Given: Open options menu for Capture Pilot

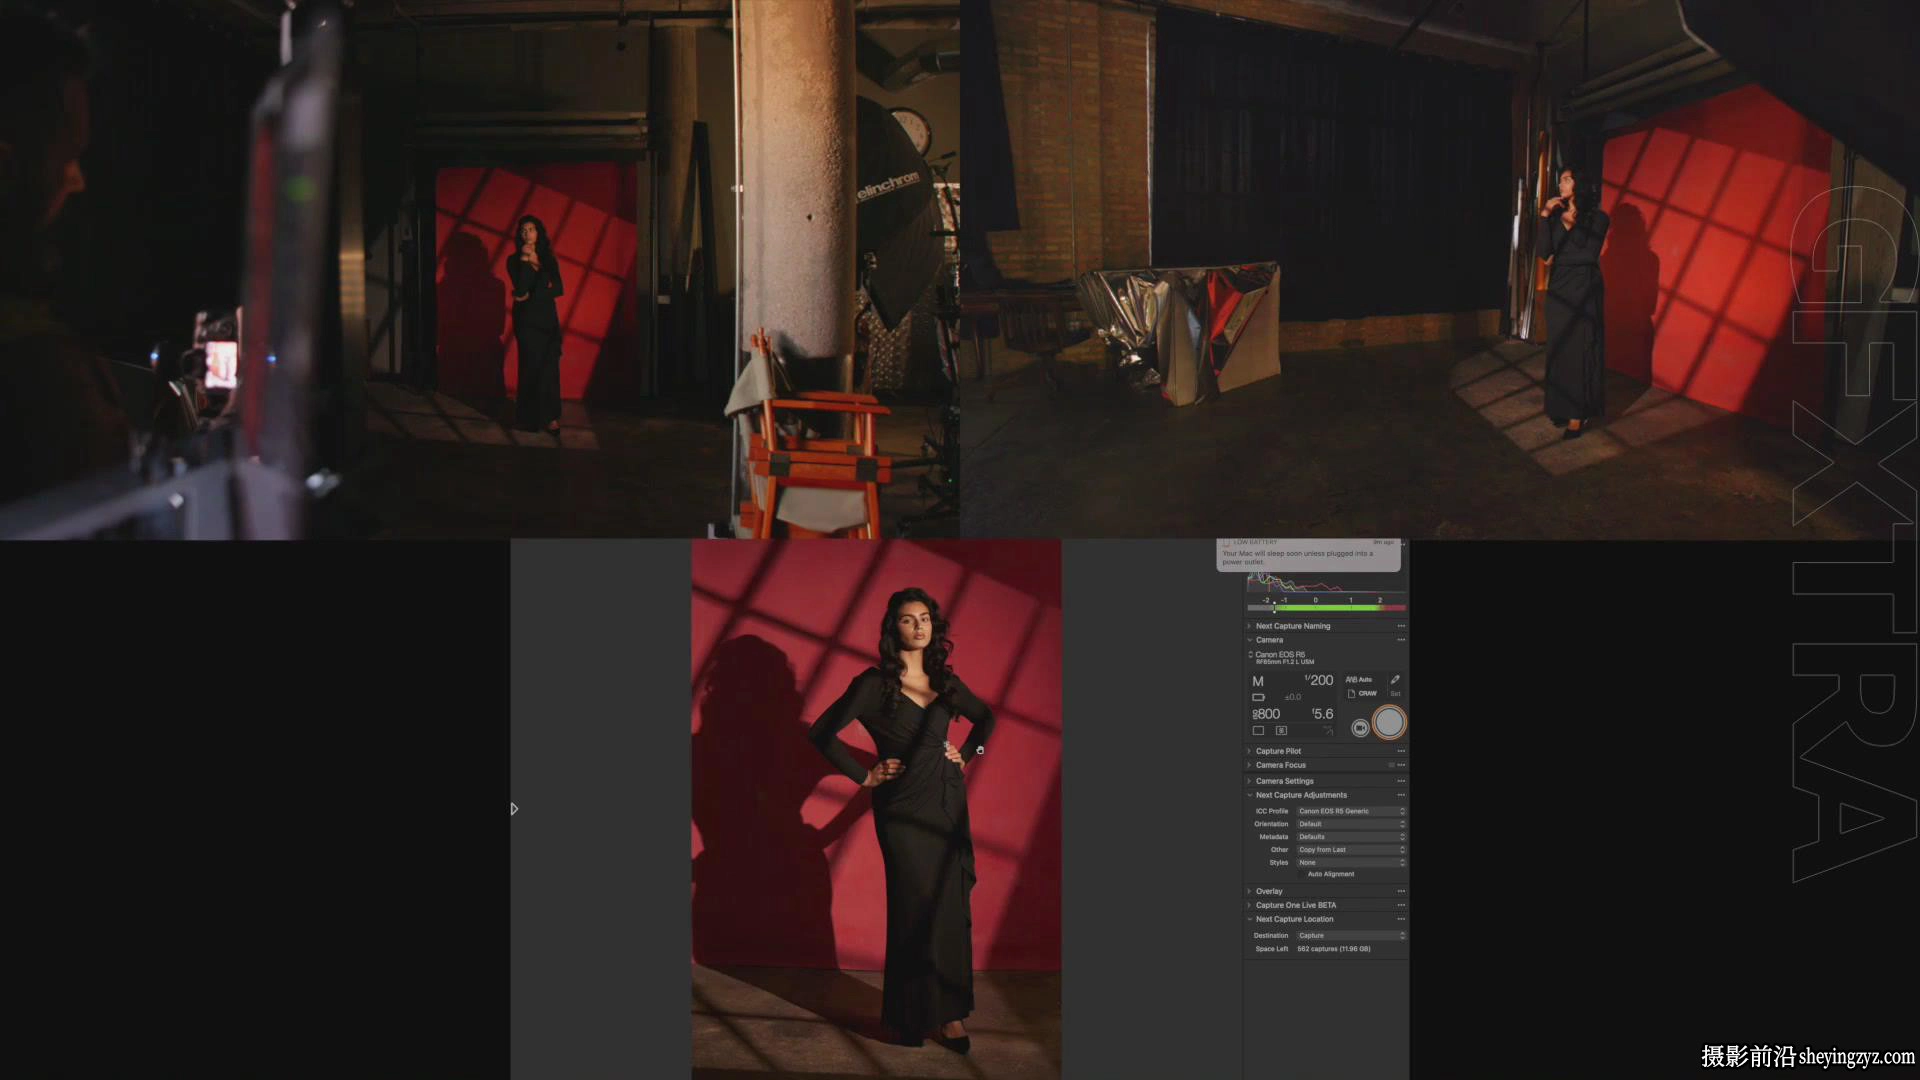Looking at the screenshot, I should pos(1401,751).
